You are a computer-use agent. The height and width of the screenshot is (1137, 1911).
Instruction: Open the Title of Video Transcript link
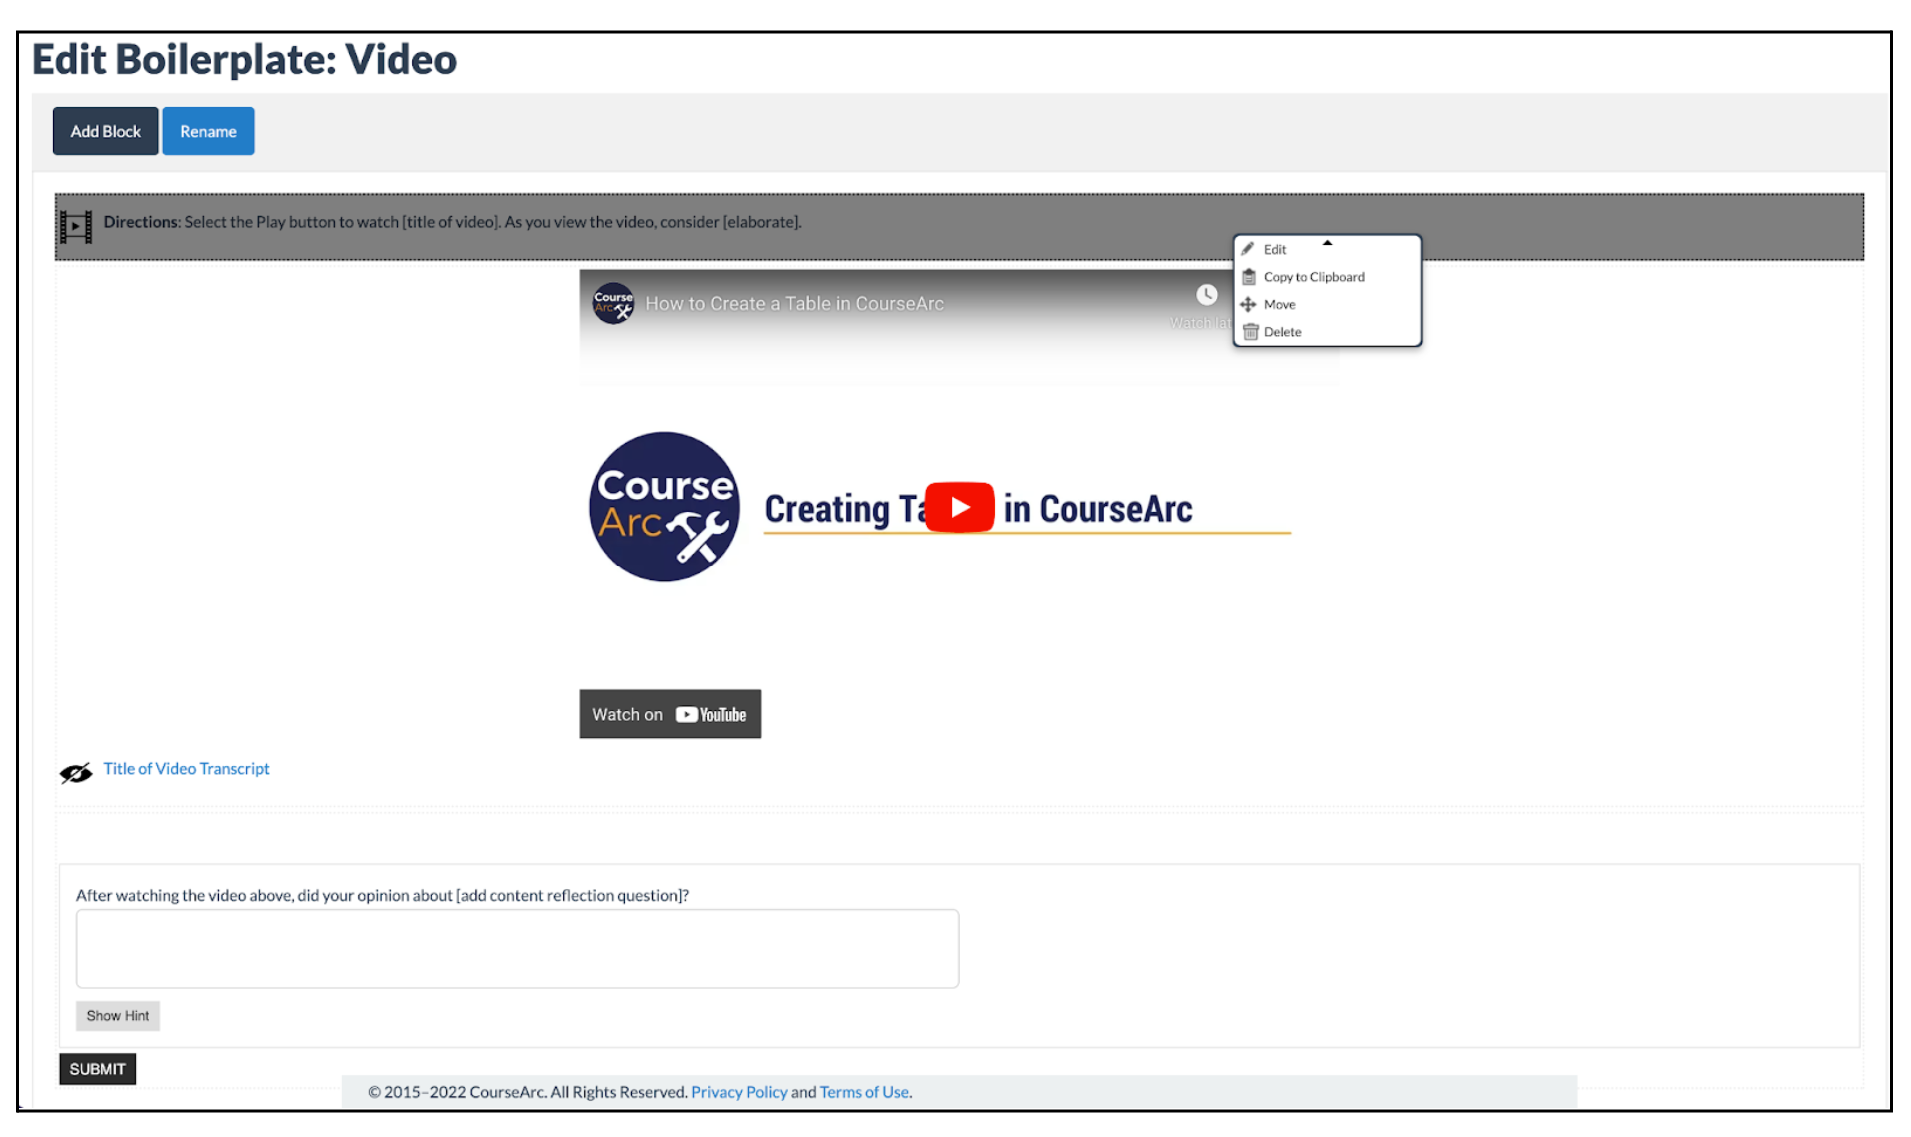pyautogui.click(x=186, y=768)
